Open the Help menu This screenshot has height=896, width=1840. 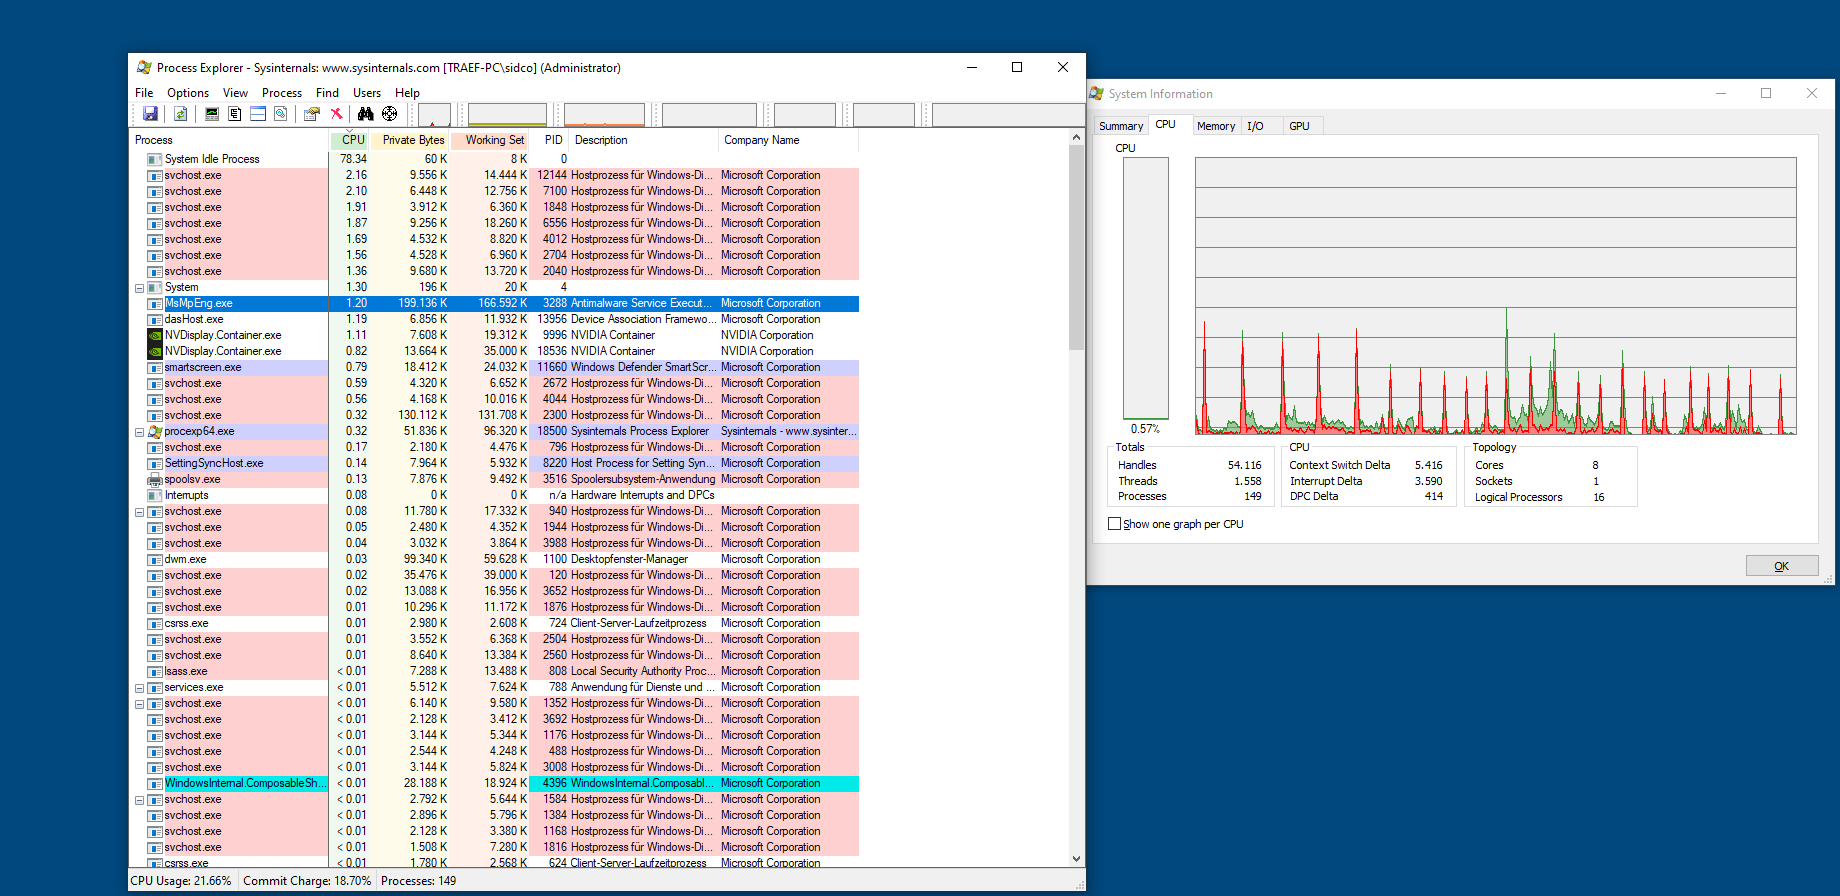(x=407, y=93)
